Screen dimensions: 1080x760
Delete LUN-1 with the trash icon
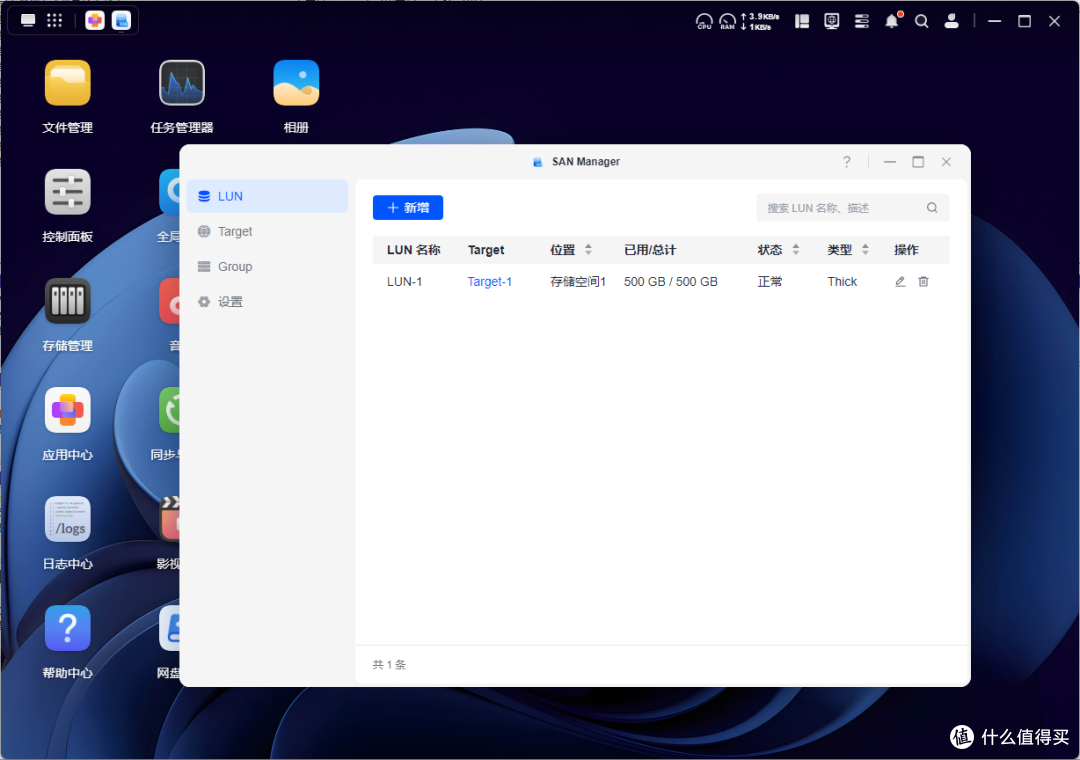[x=924, y=282]
